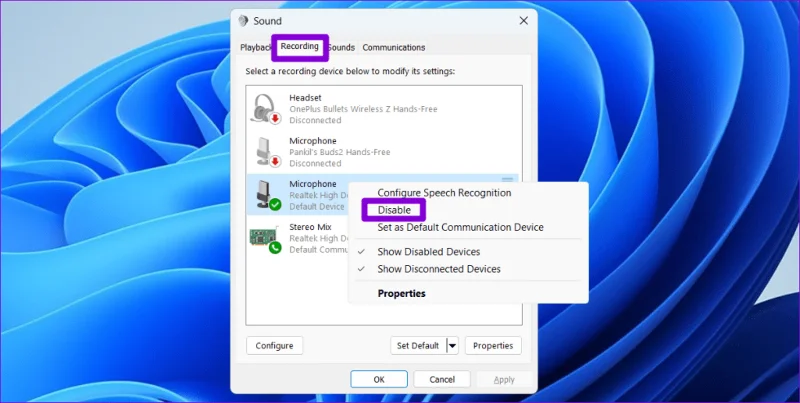Select the Stereo Mix device name

click(310, 226)
